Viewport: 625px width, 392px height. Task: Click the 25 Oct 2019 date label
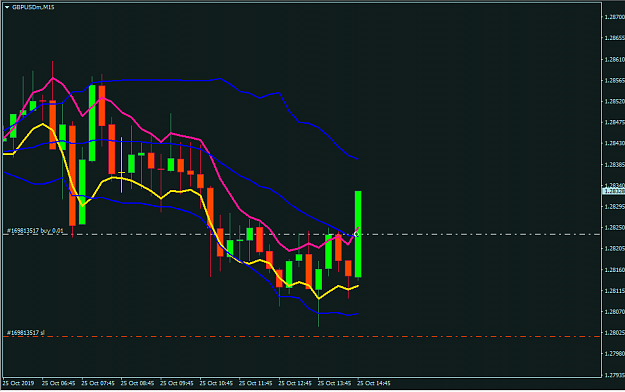[x=18, y=383]
